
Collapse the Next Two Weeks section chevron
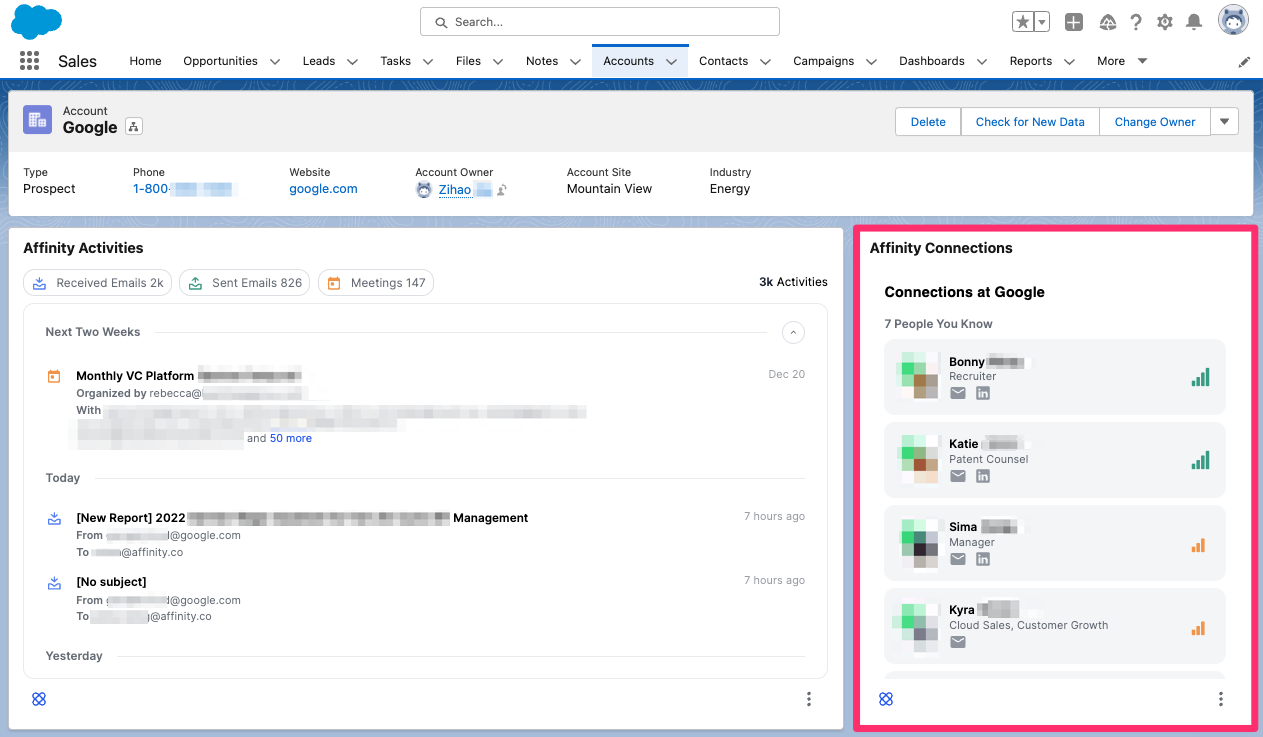click(x=793, y=332)
